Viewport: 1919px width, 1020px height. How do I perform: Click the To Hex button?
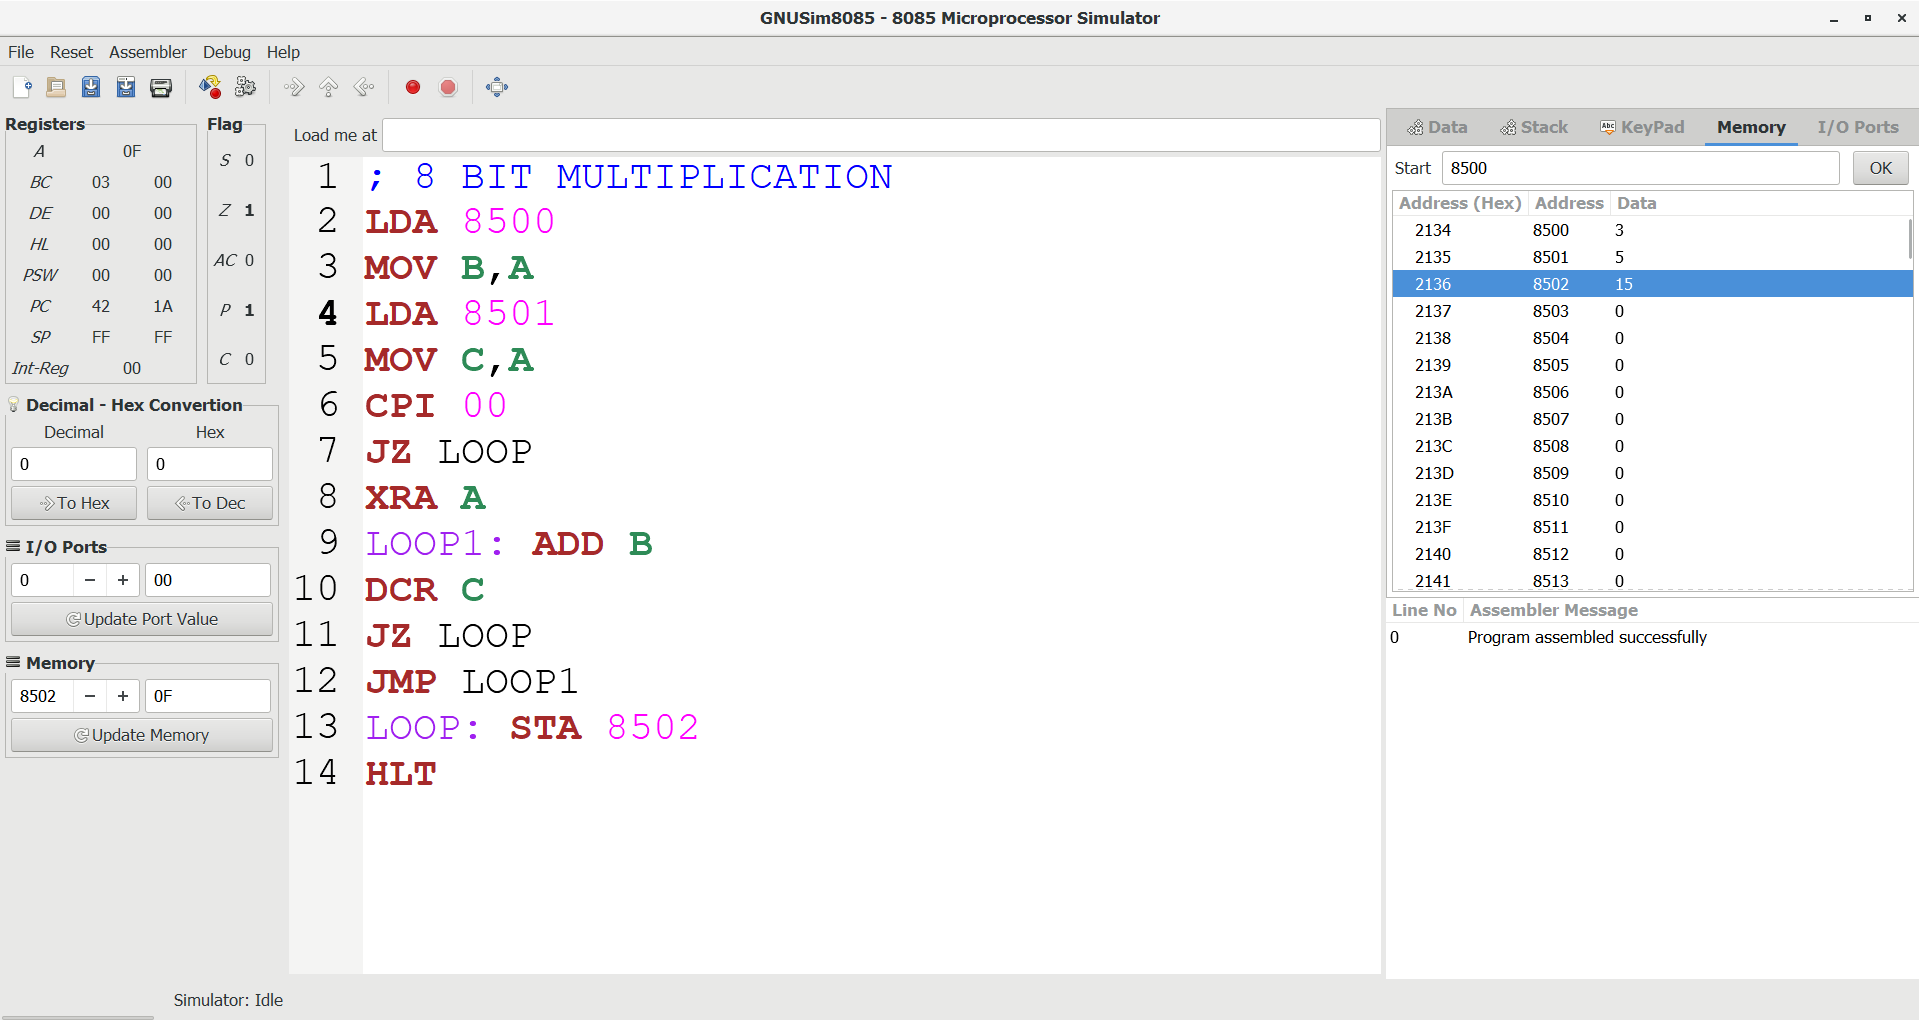74,503
